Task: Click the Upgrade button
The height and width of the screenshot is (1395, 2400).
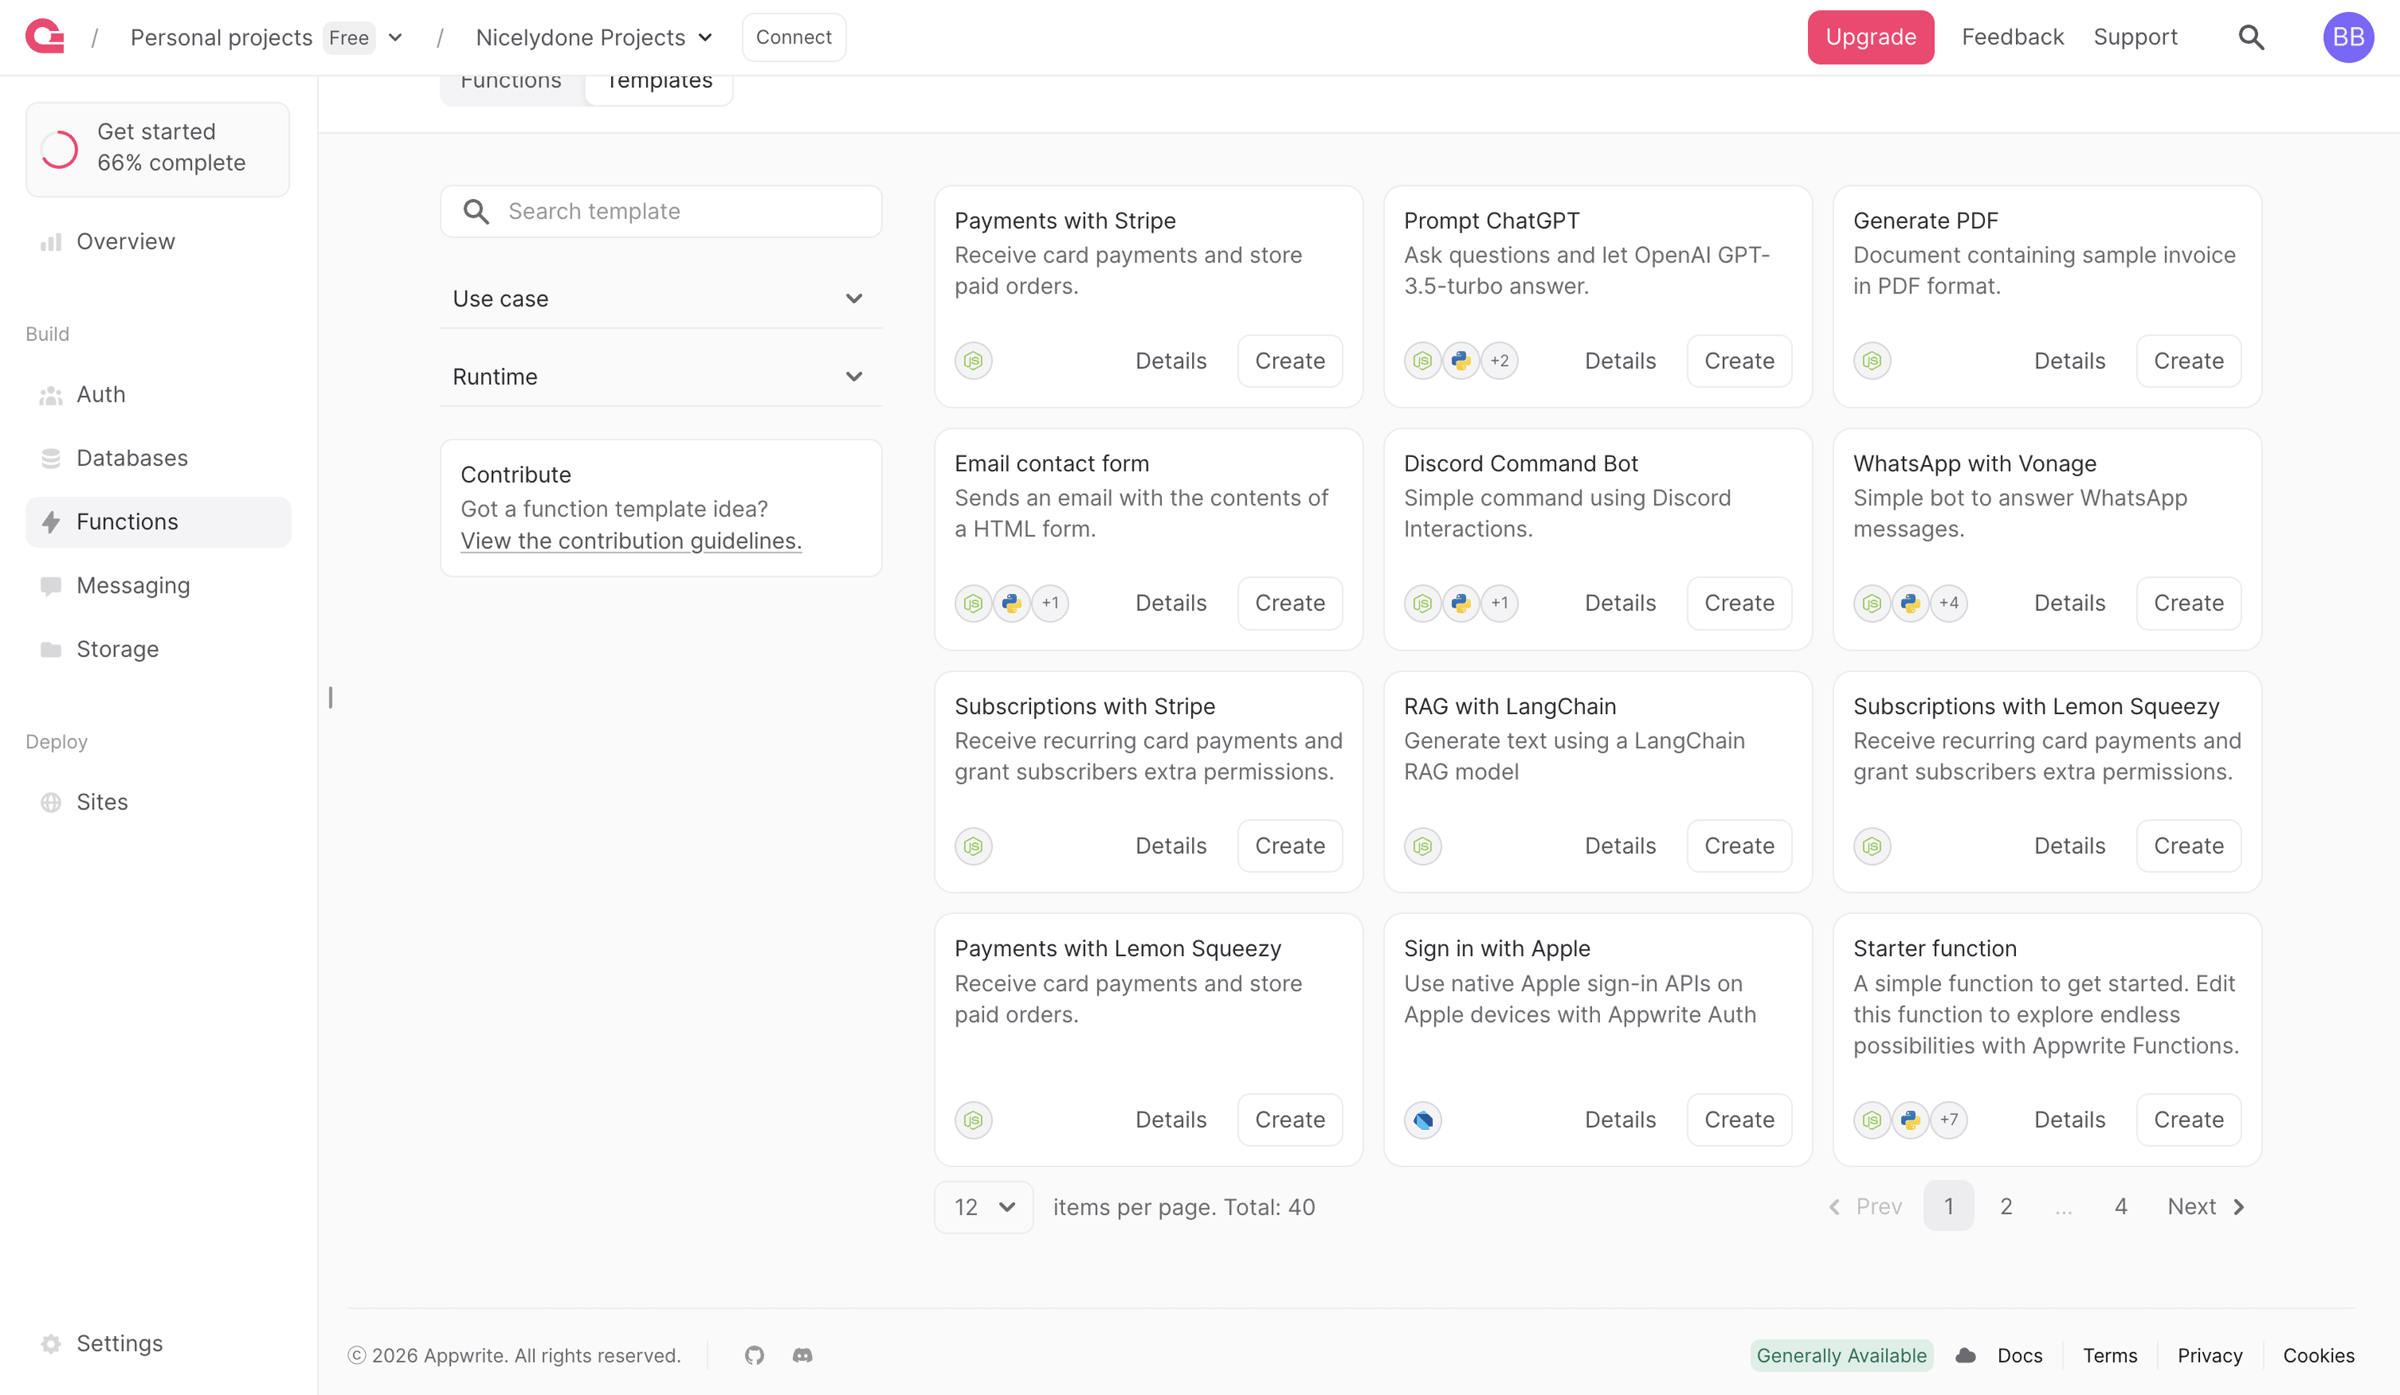Action: [x=1870, y=37]
